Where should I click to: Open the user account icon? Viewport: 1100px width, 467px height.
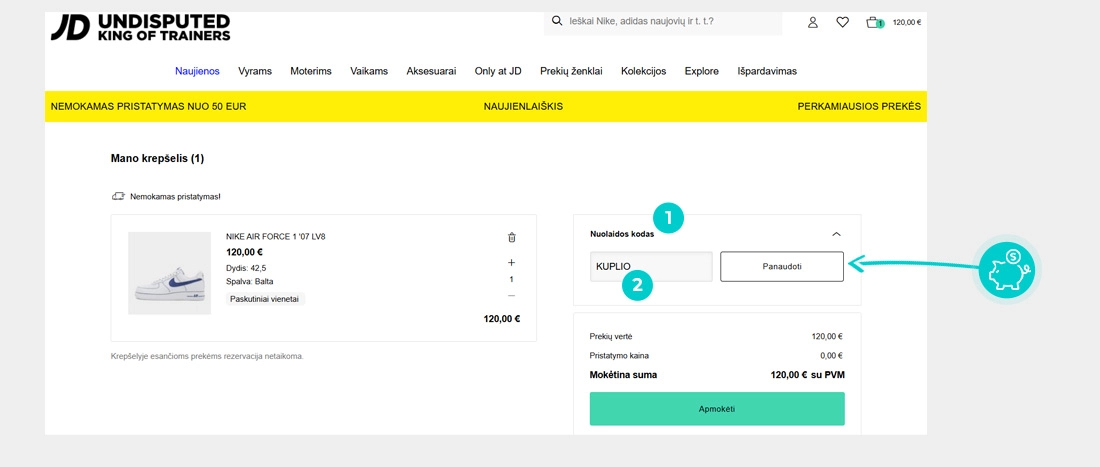point(813,22)
